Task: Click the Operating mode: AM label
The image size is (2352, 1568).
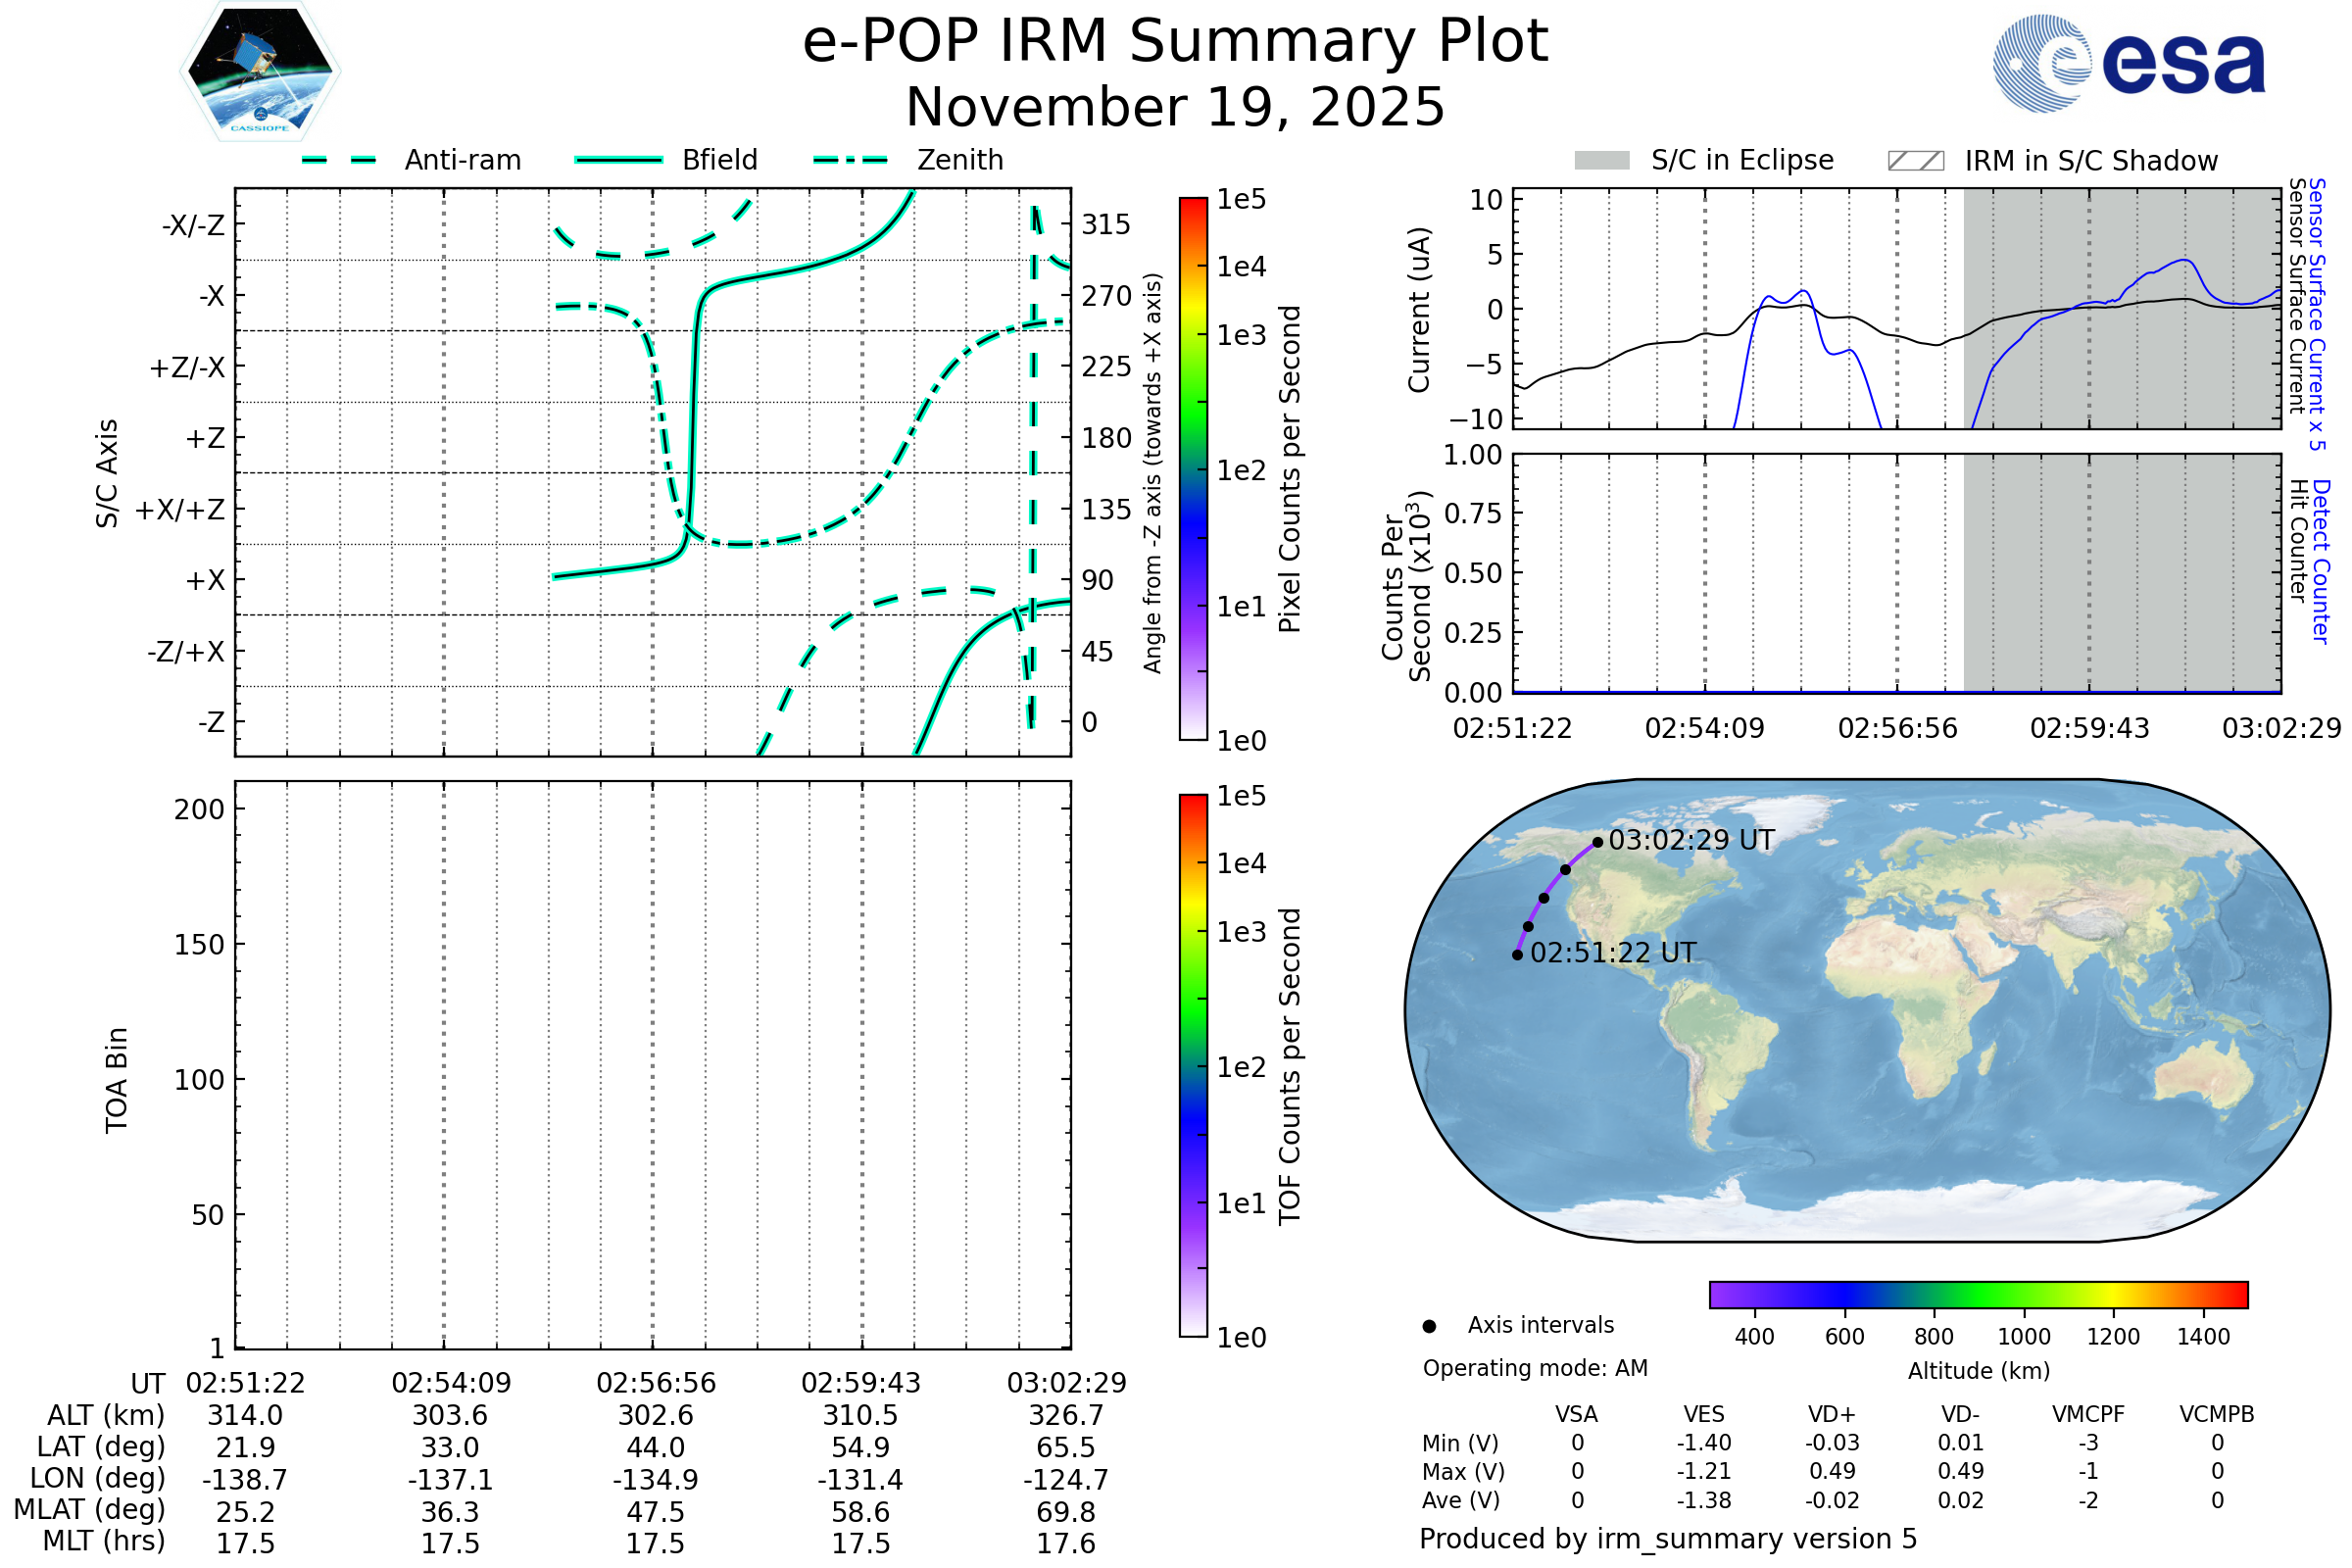Action: (x=1535, y=1368)
